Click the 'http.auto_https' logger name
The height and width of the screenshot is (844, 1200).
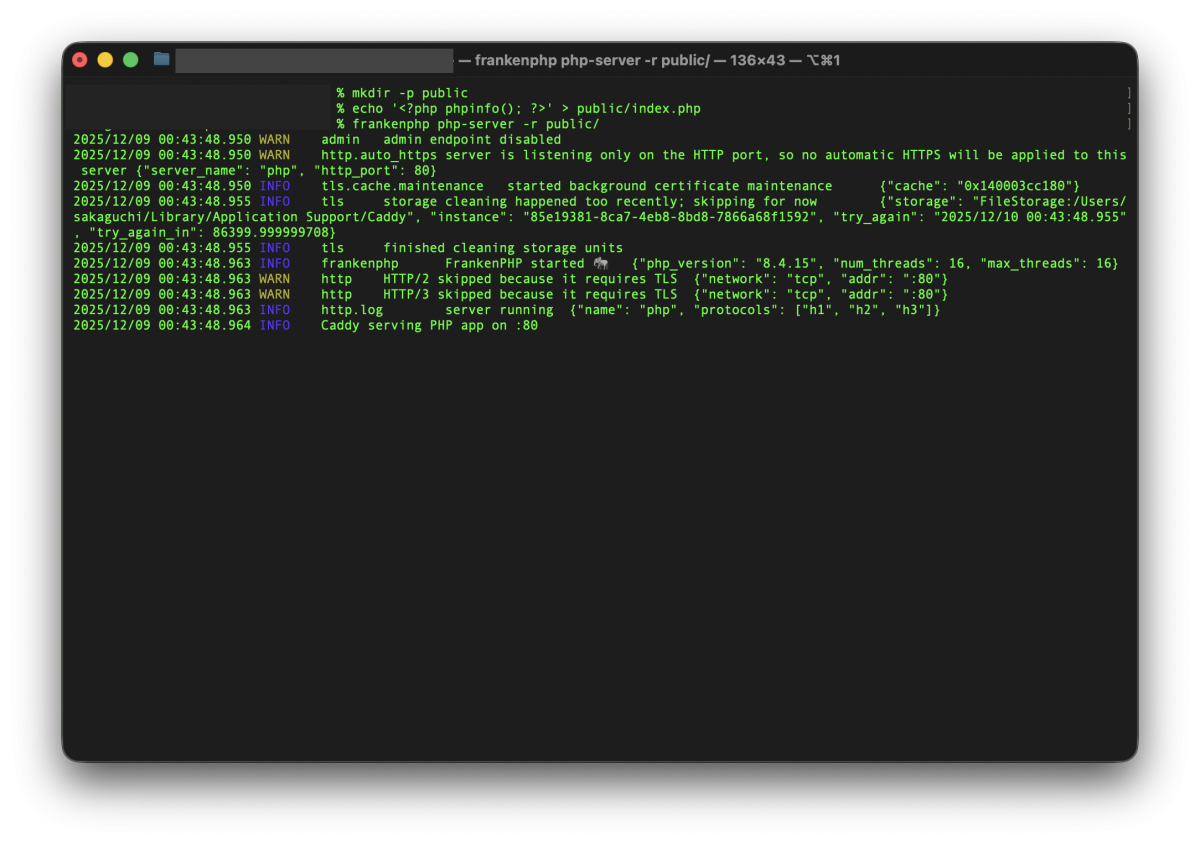(379, 155)
